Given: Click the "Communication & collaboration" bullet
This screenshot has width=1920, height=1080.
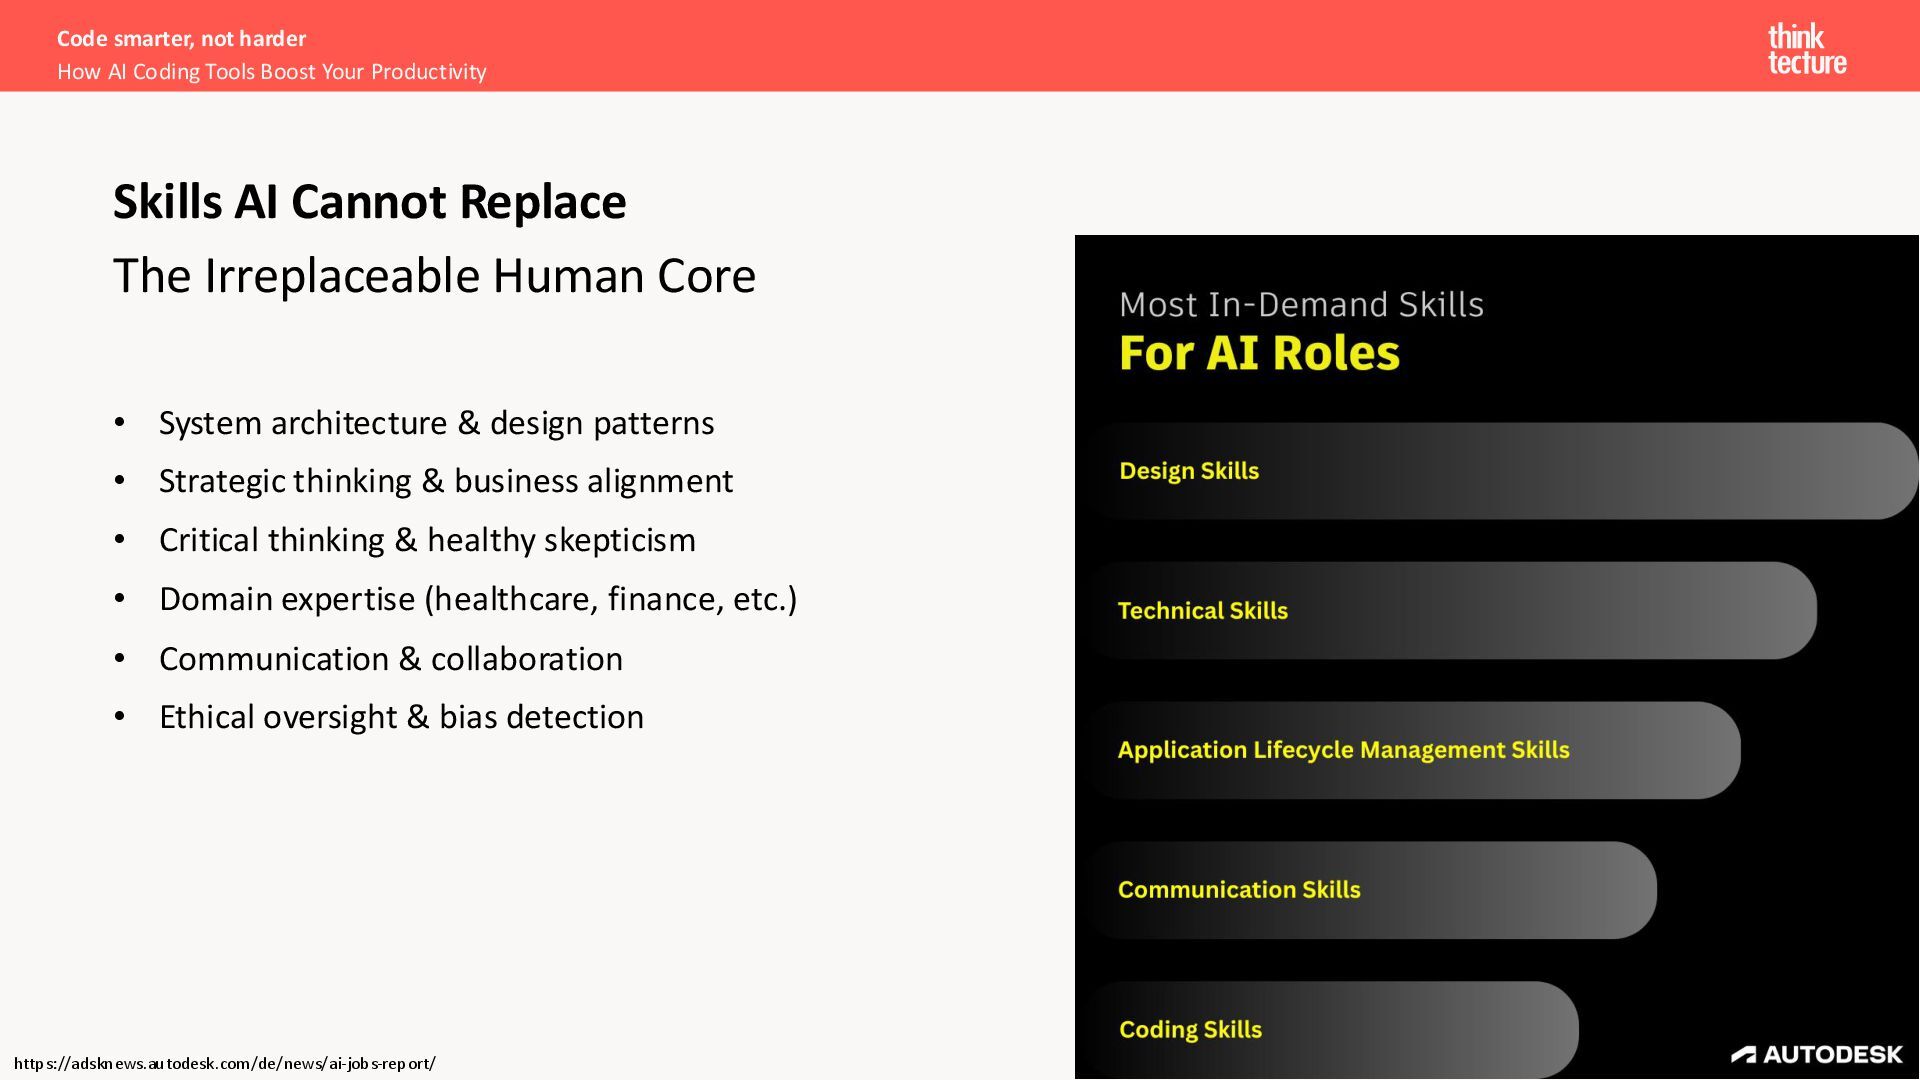Looking at the screenshot, I should tap(391, 659).
